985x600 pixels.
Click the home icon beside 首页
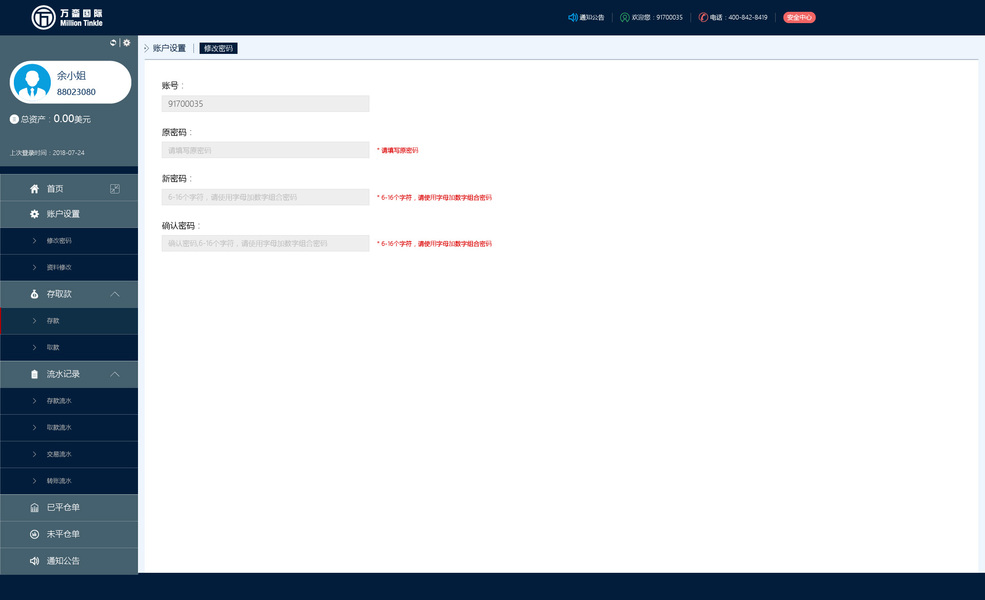pos(35,188)
